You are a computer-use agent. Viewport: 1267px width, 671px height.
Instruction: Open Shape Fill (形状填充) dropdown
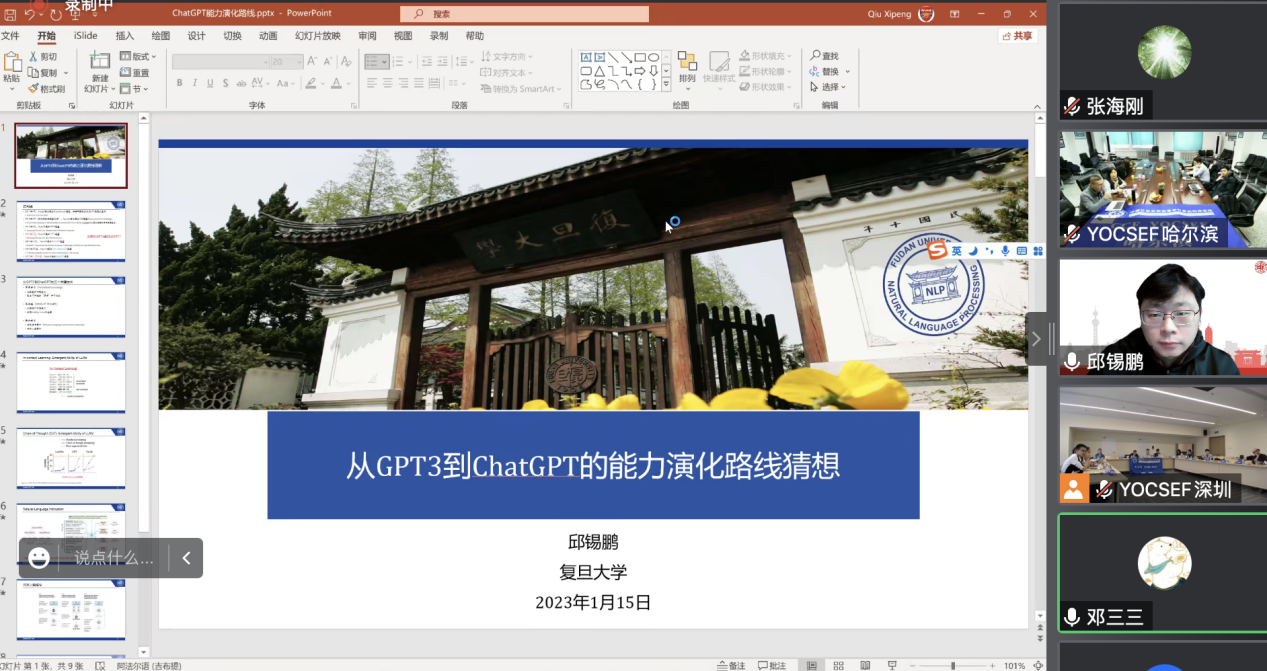(765, 56)
